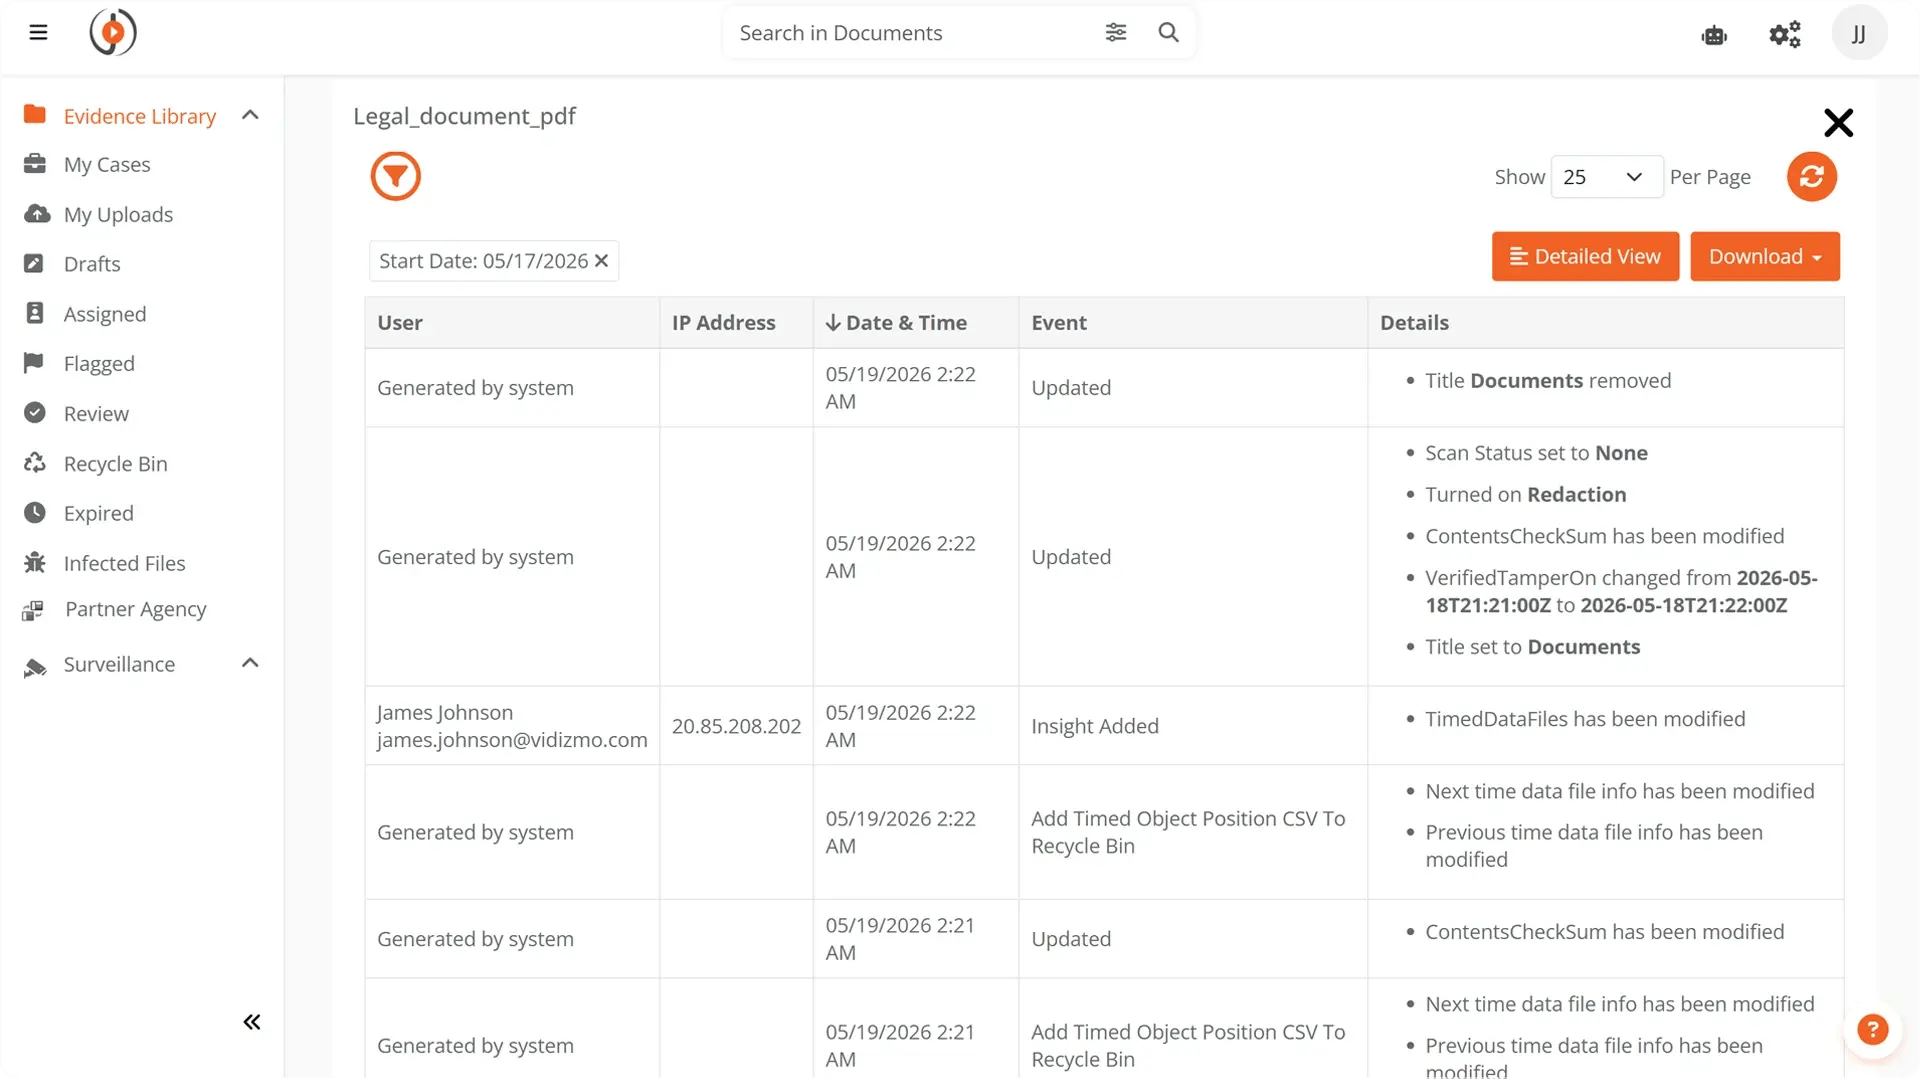Viewport: 1920px width, 1080px height.
Task: Select IP address 20.85.208.202 cell
Action: click(x=736, y=726)
